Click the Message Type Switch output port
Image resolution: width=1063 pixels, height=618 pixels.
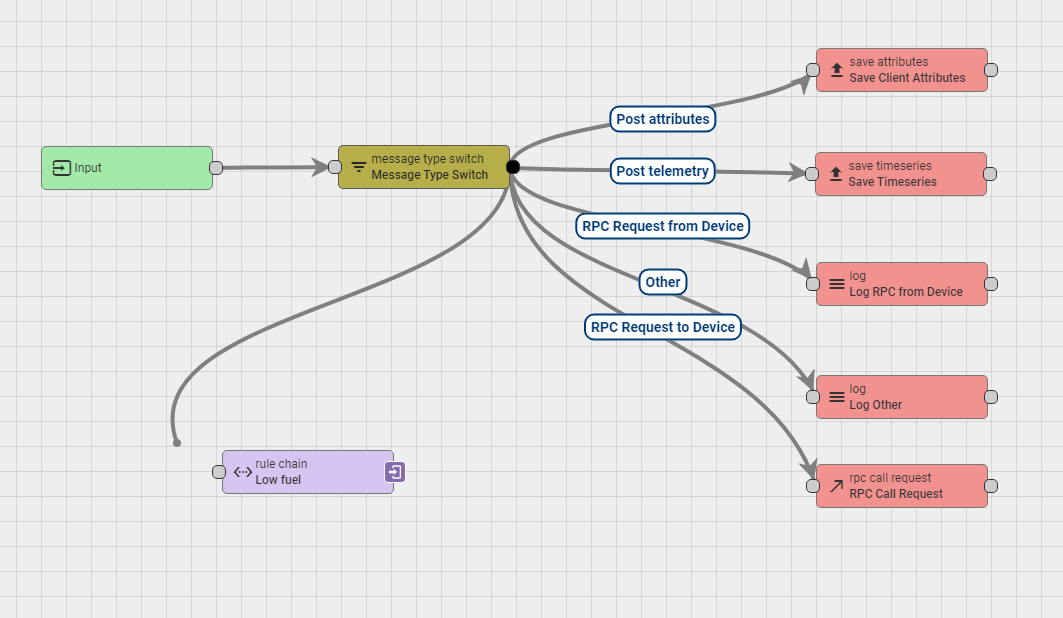point(513,167)
